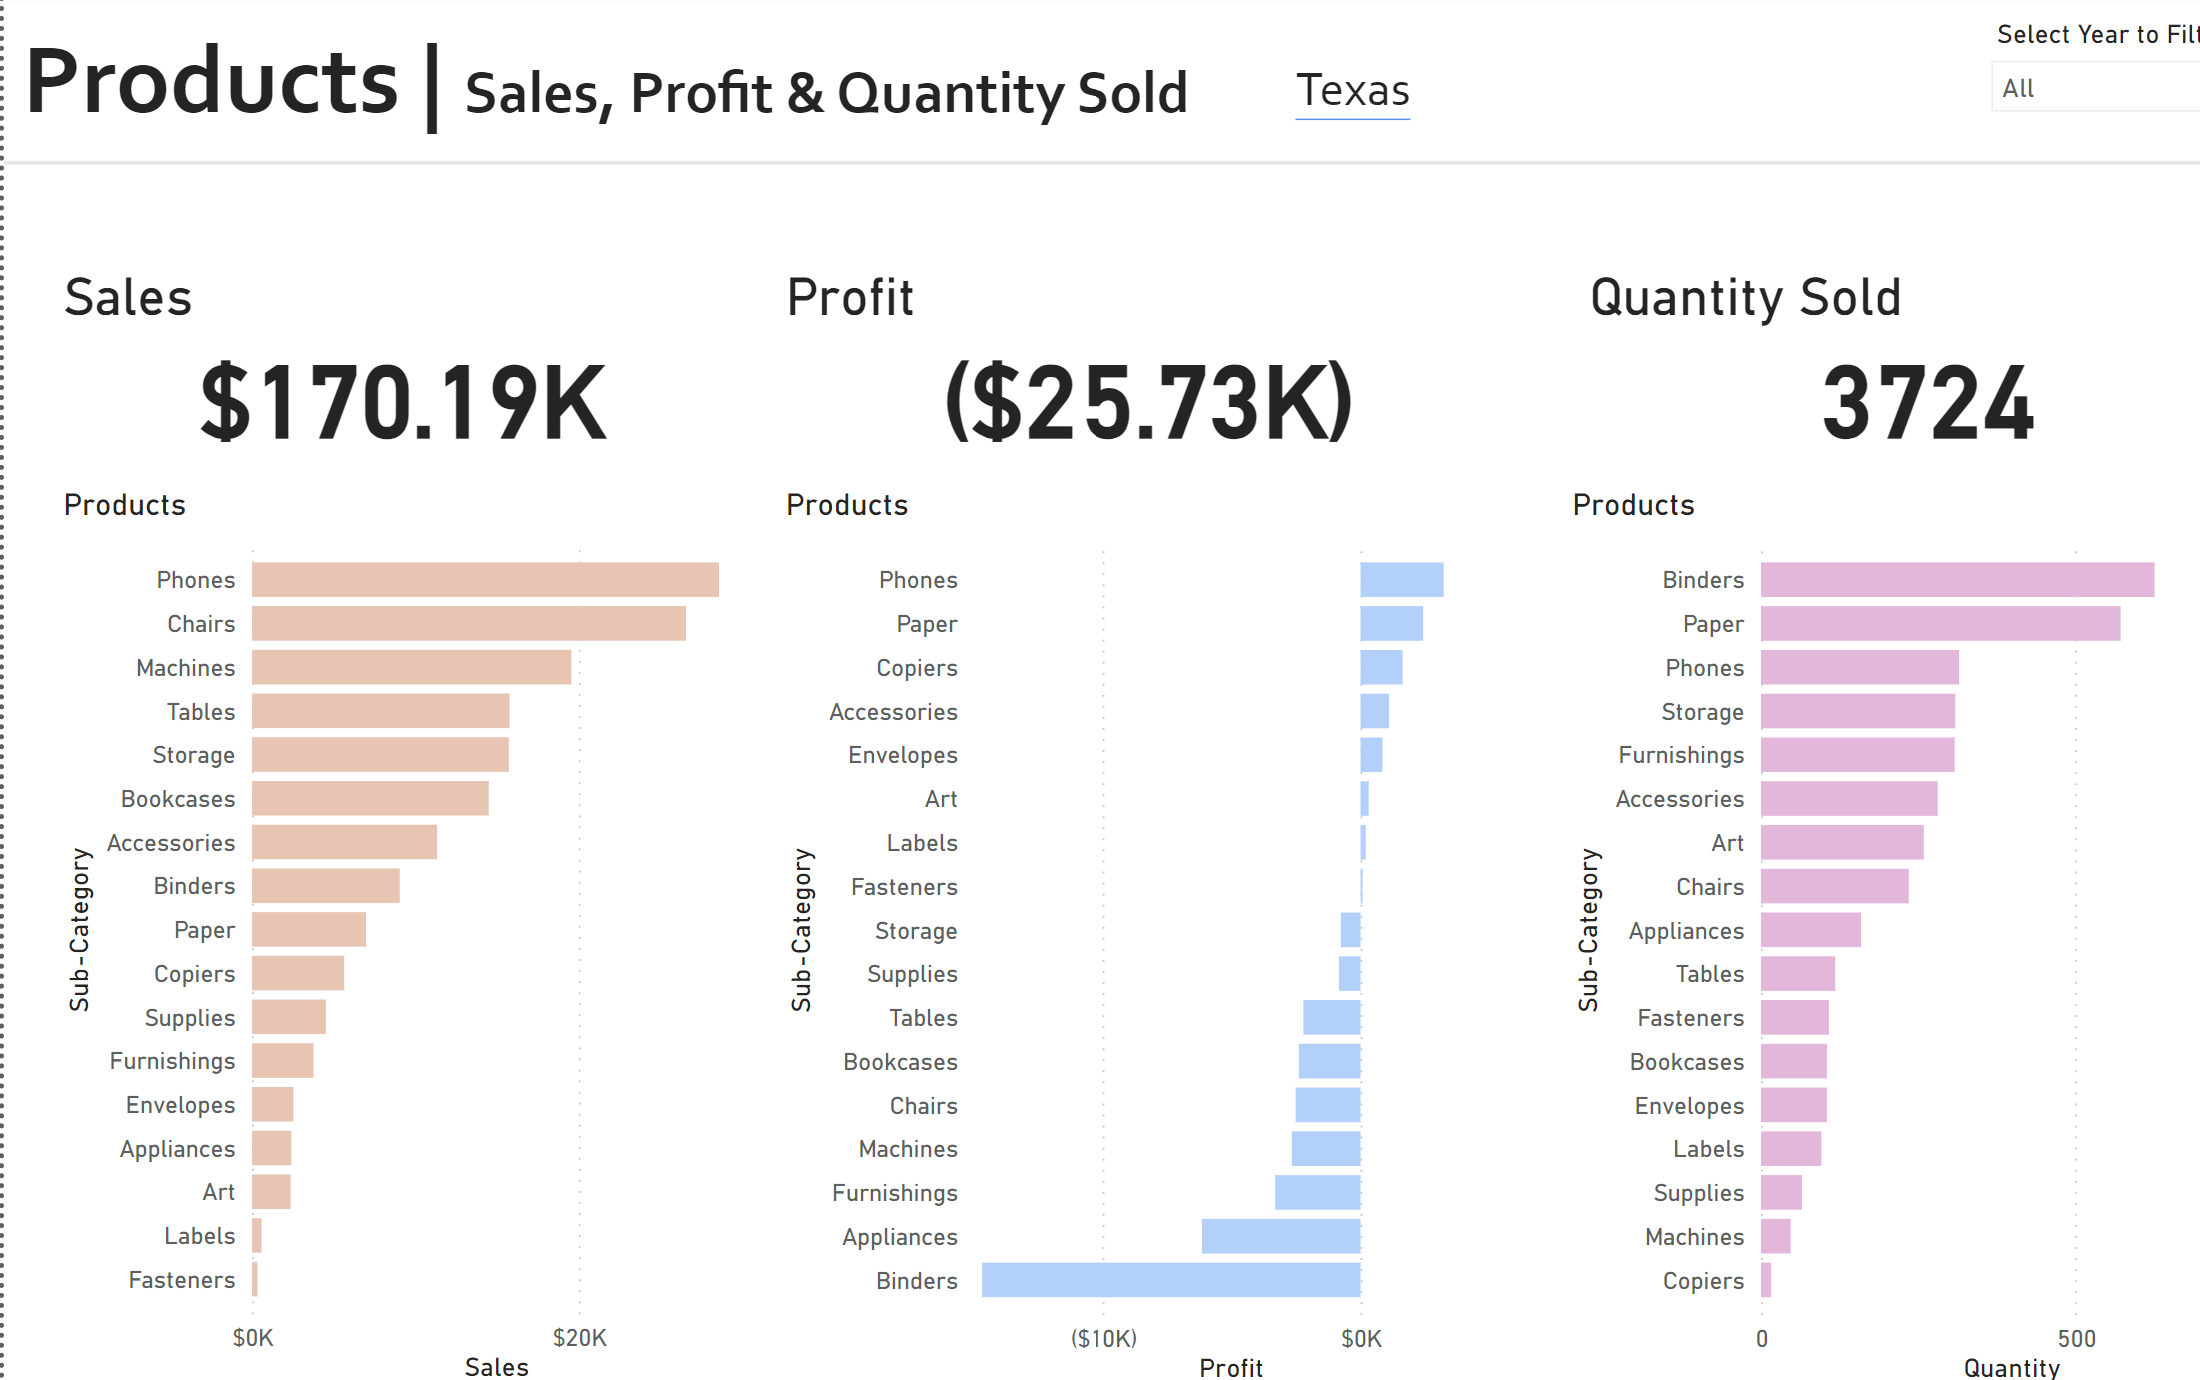Click the Tables label on Sales axis
The height and width of the screenshot is (1380, 2200).
[x=201, y=712]
